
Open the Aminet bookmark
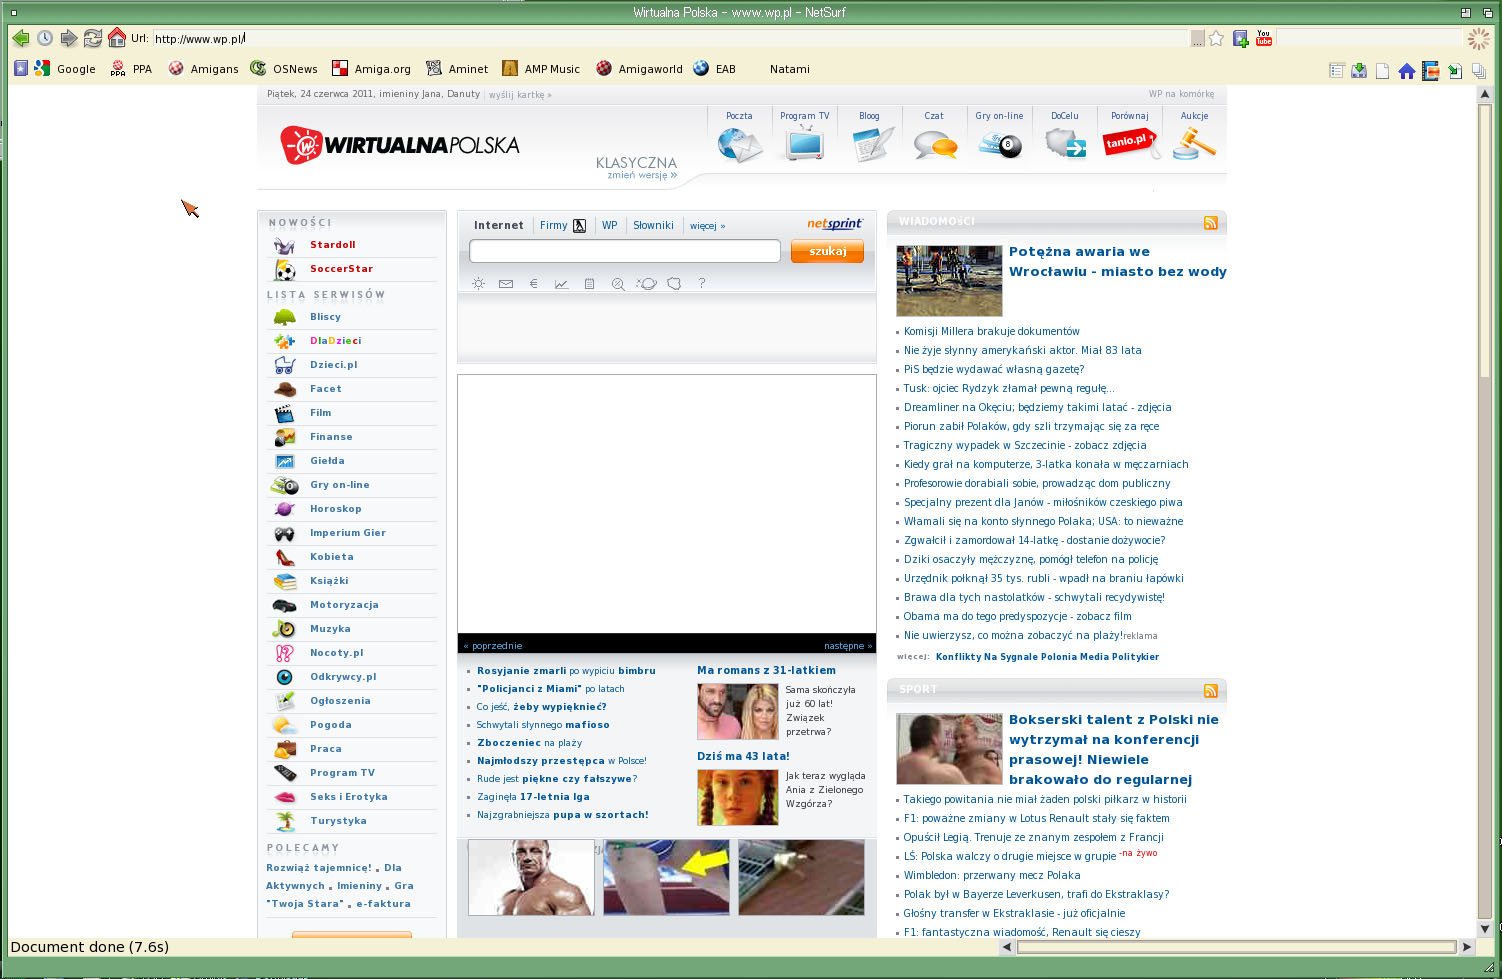(457, 69)
